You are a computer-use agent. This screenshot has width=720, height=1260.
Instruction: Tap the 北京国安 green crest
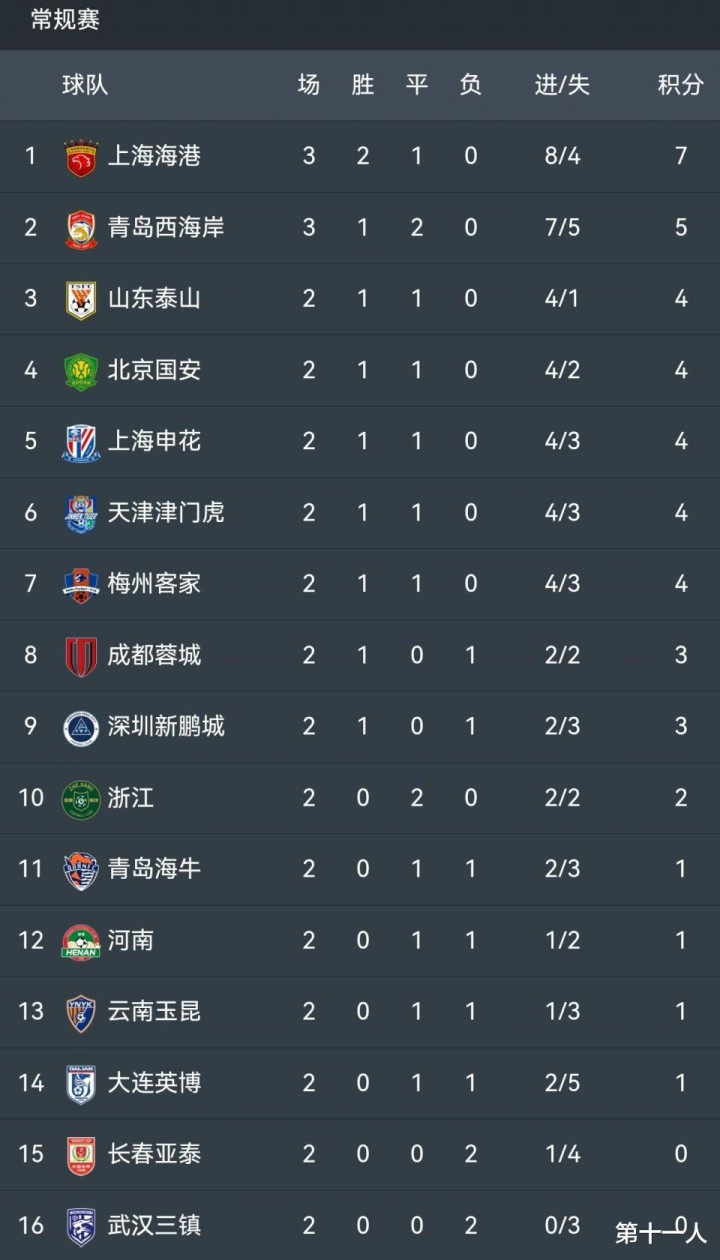(x=81, y=371)
